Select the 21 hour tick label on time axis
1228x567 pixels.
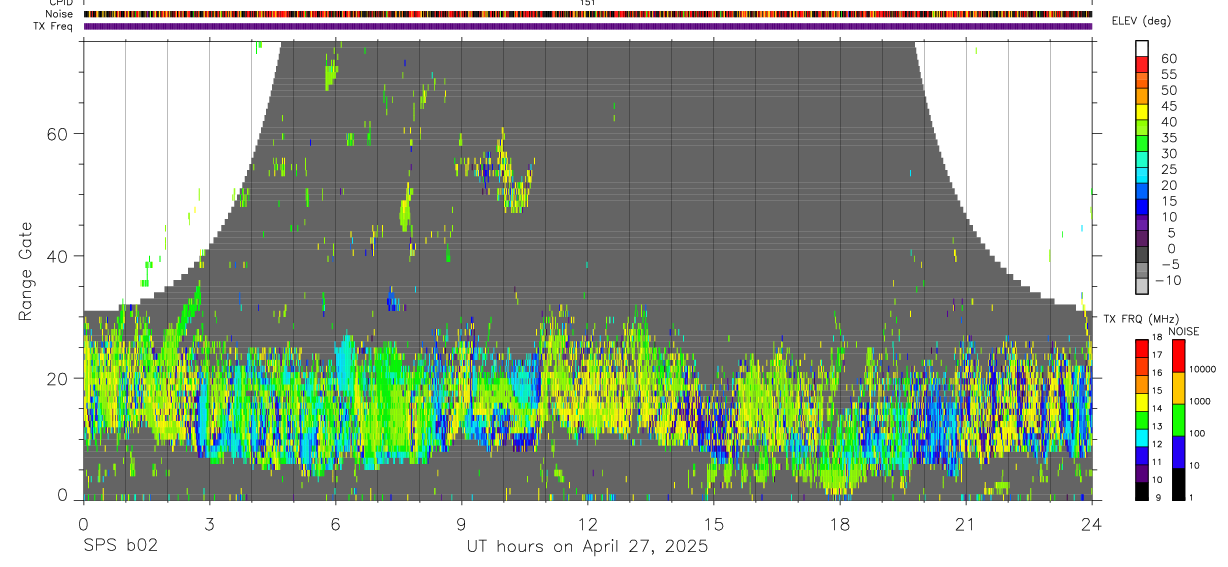(x=965, y=524)
